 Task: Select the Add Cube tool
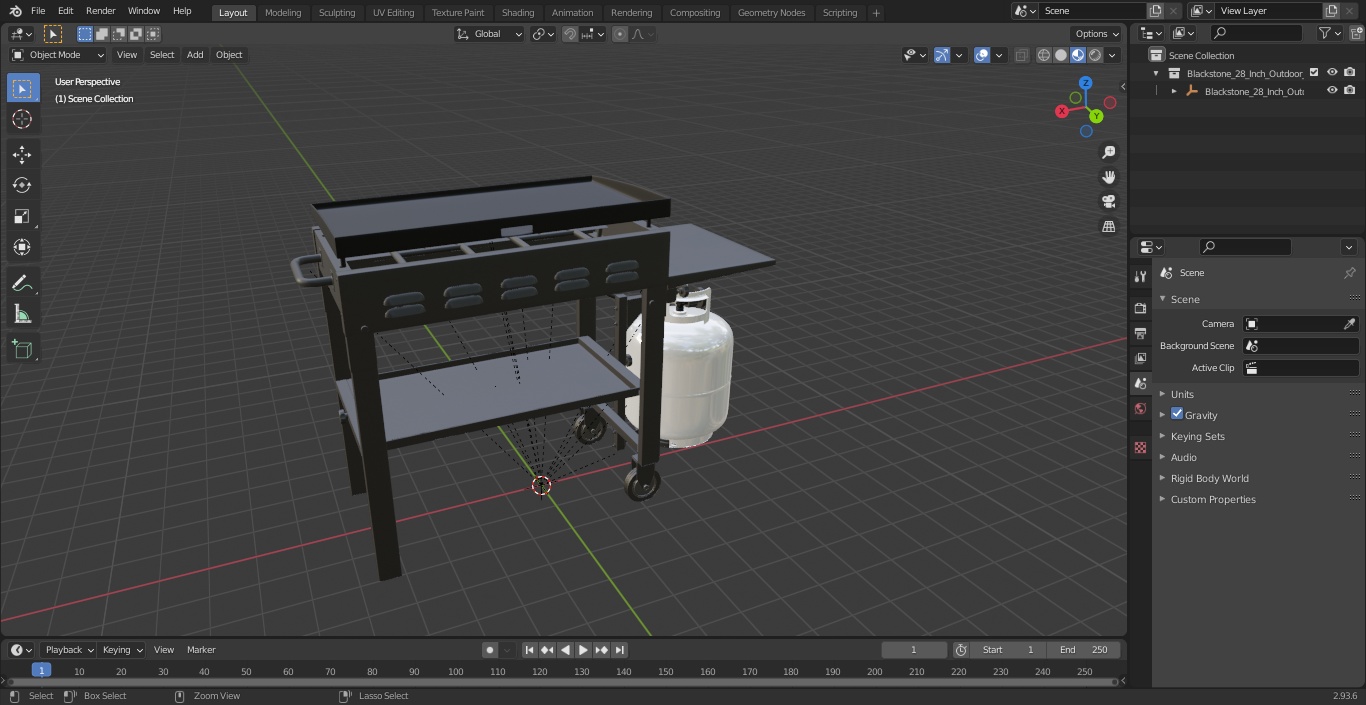[22, 349]
